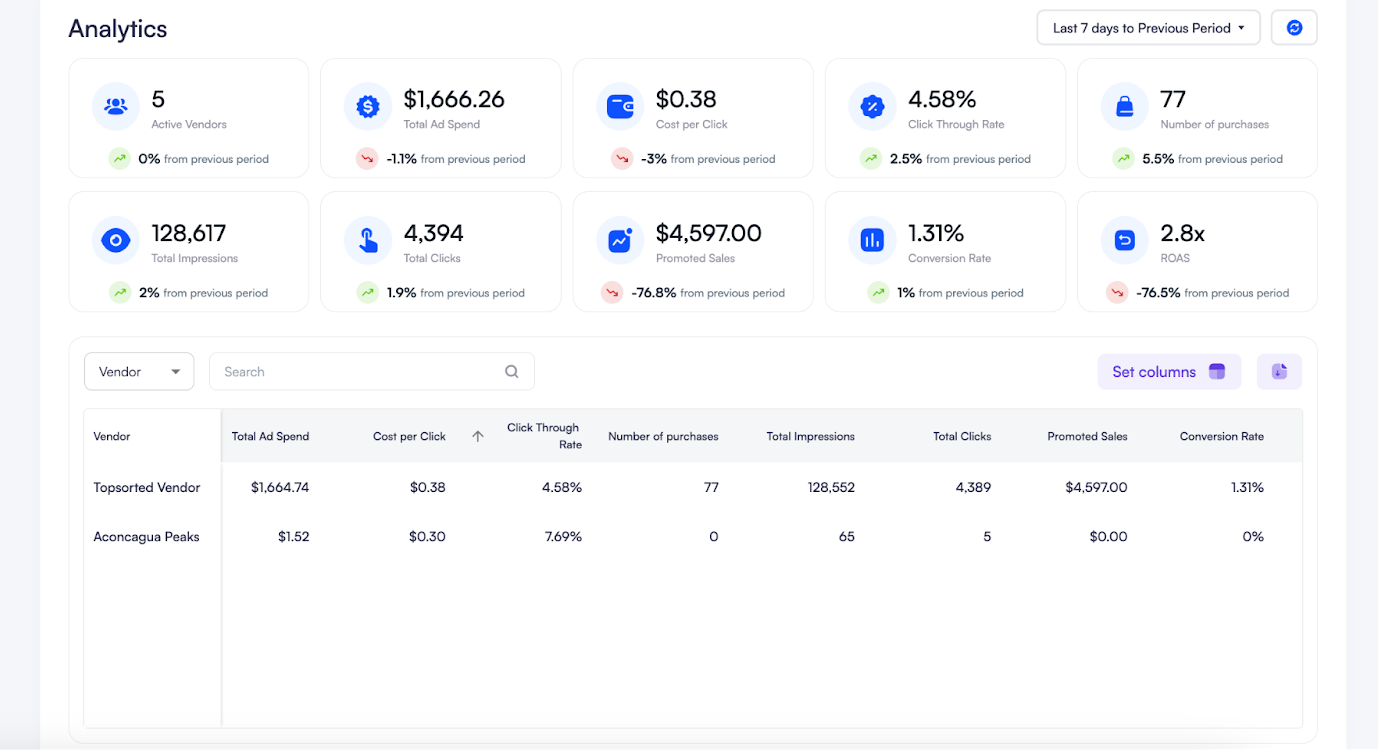Select the Cost per Click card icon
1378x750 pixels.
[x=619, y=105]
